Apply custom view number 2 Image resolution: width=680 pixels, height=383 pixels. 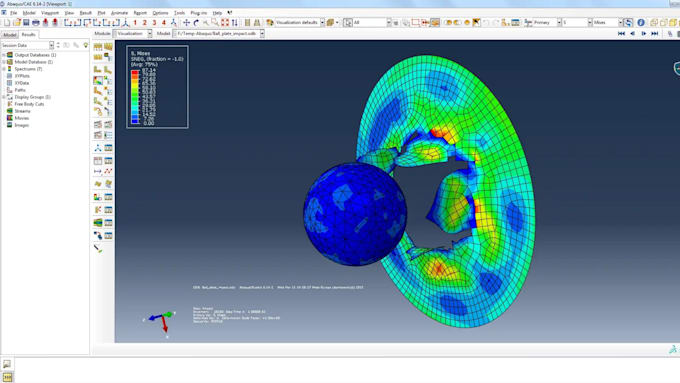[145, 23]
